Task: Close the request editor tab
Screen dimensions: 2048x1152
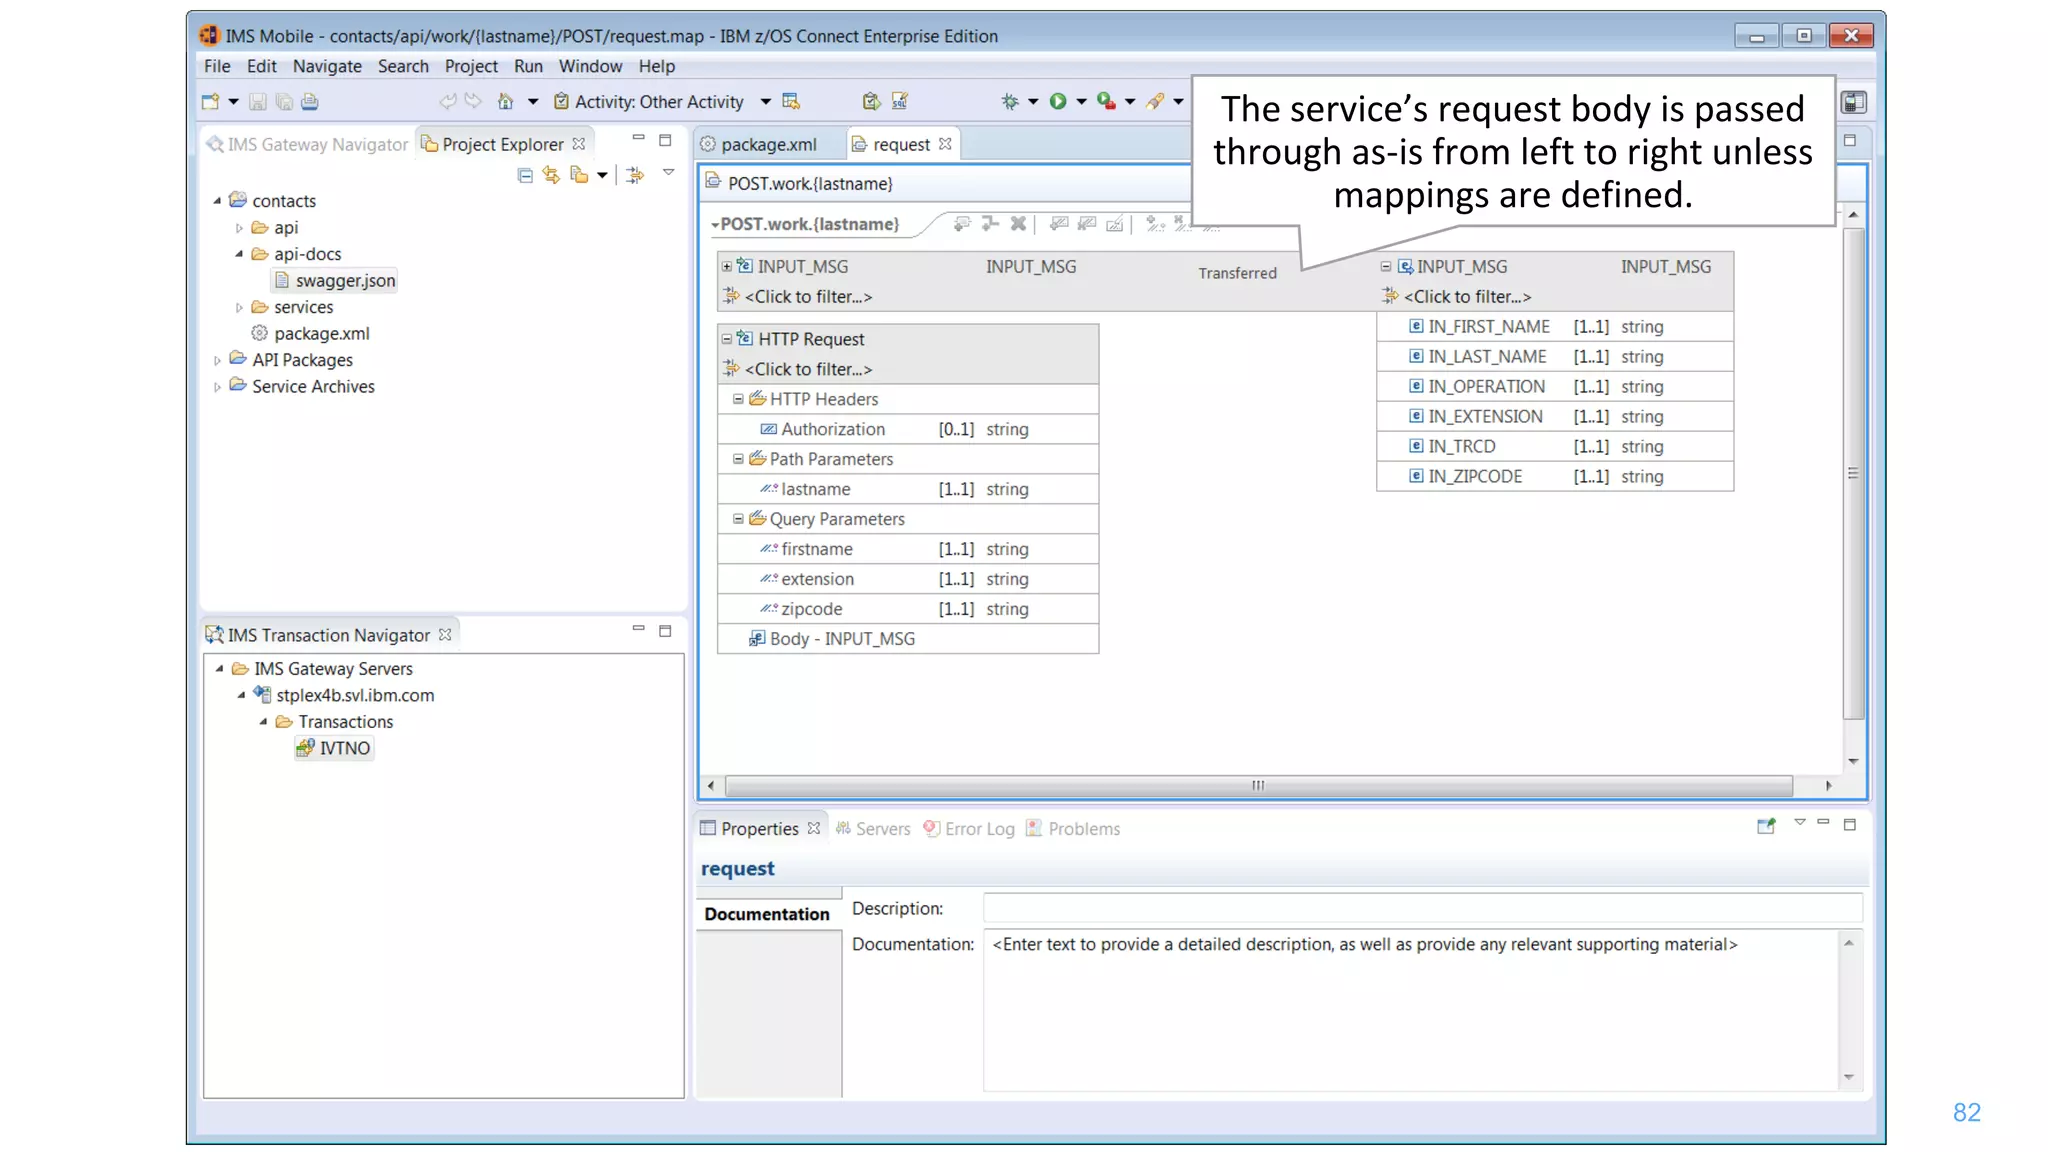Action: tap(945, 144)
